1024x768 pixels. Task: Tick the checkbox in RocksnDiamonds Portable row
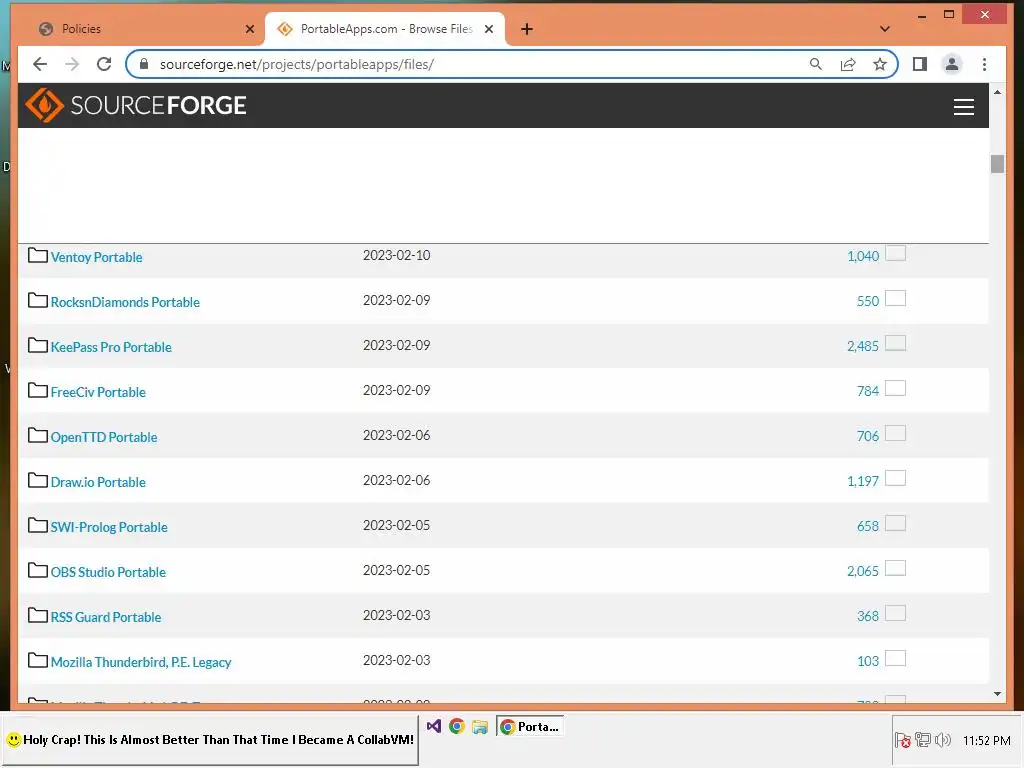[895, 298]
